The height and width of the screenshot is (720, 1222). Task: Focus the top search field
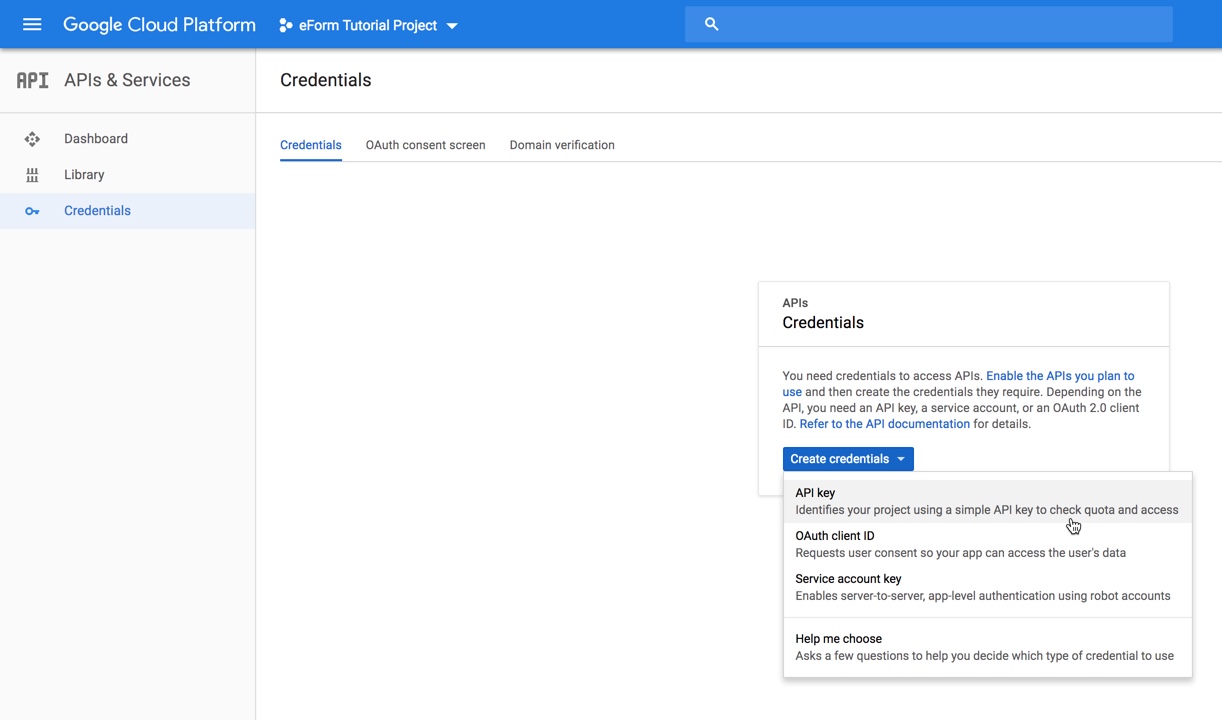pyautogui.click(x=928, y=24)
